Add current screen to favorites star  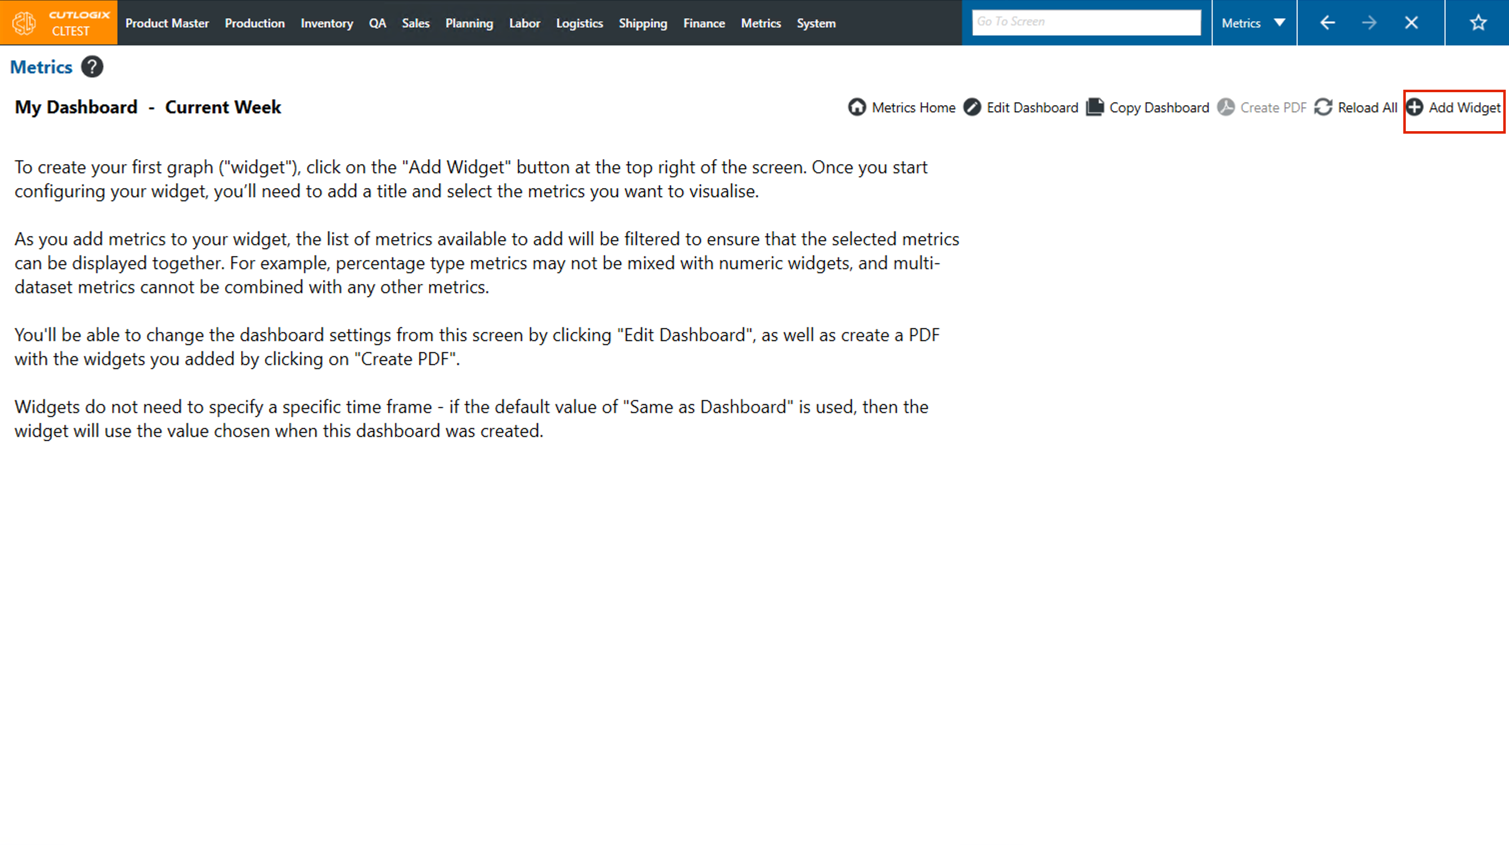pos(1478,23)
